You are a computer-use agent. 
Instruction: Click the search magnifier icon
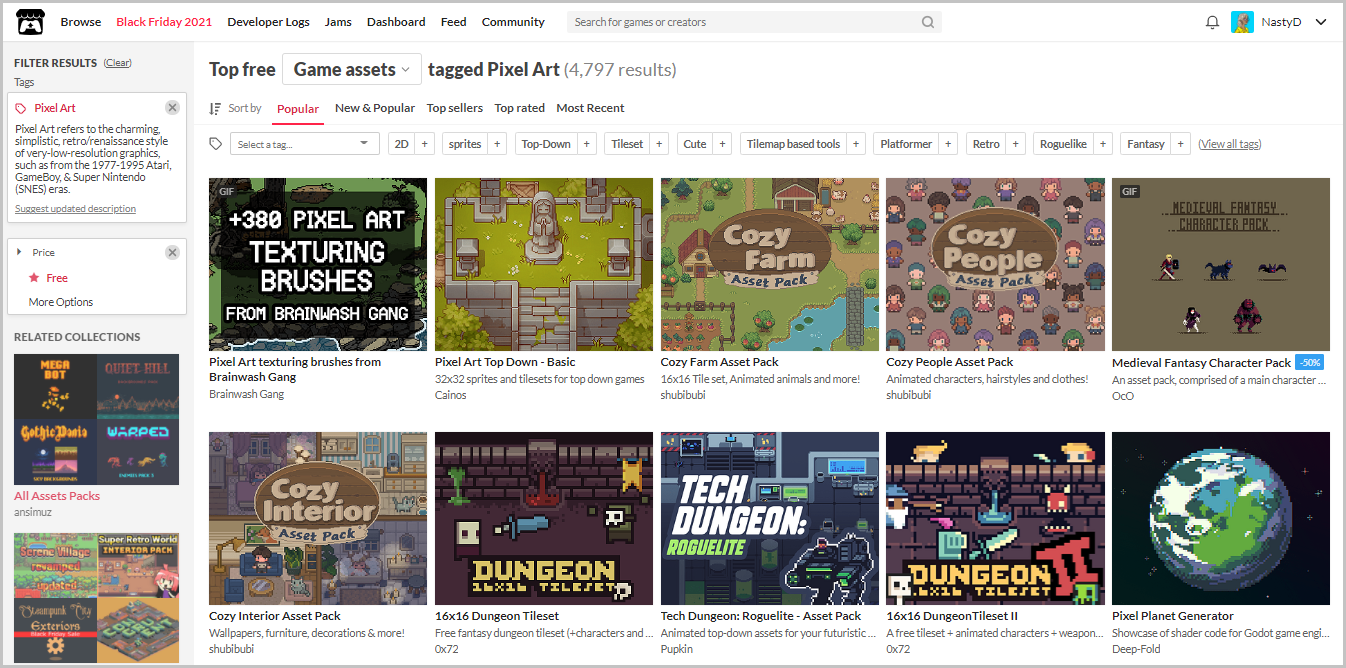928,22
